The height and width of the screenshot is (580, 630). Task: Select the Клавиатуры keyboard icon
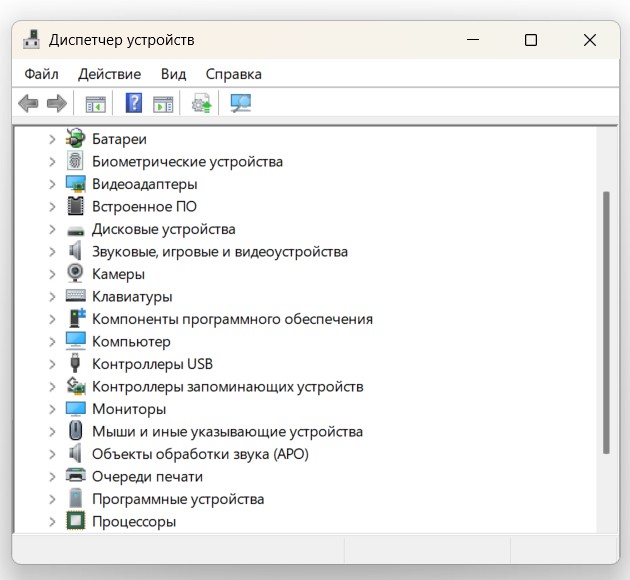pos(76,296)
